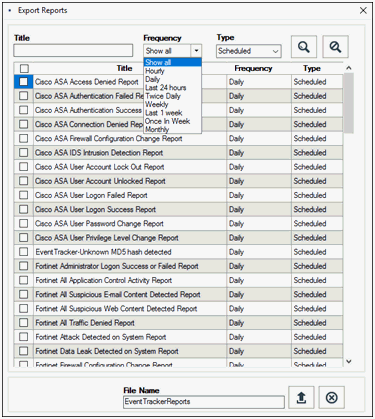Click the search magnifier icon button
Viewport: 375px width, 419px height.
tap(303, 47)
